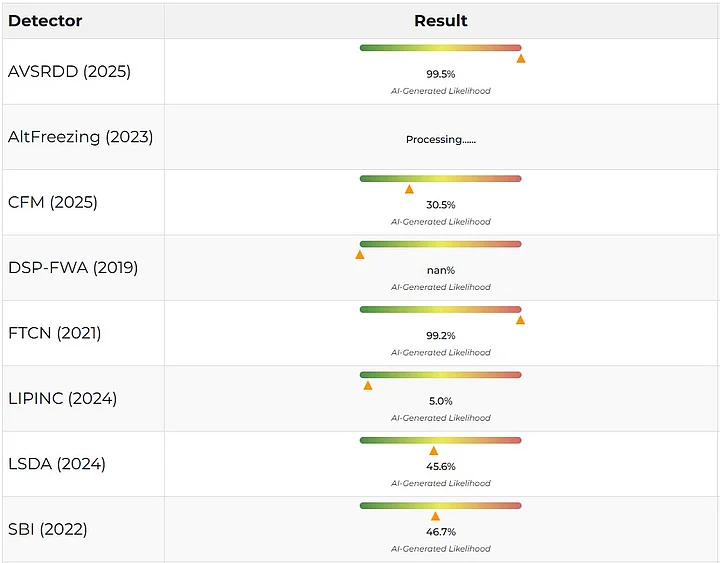Click the "Detector" column header
Image resolution: width=720 pixels, height=563 pixels.
tap(45, 20)
